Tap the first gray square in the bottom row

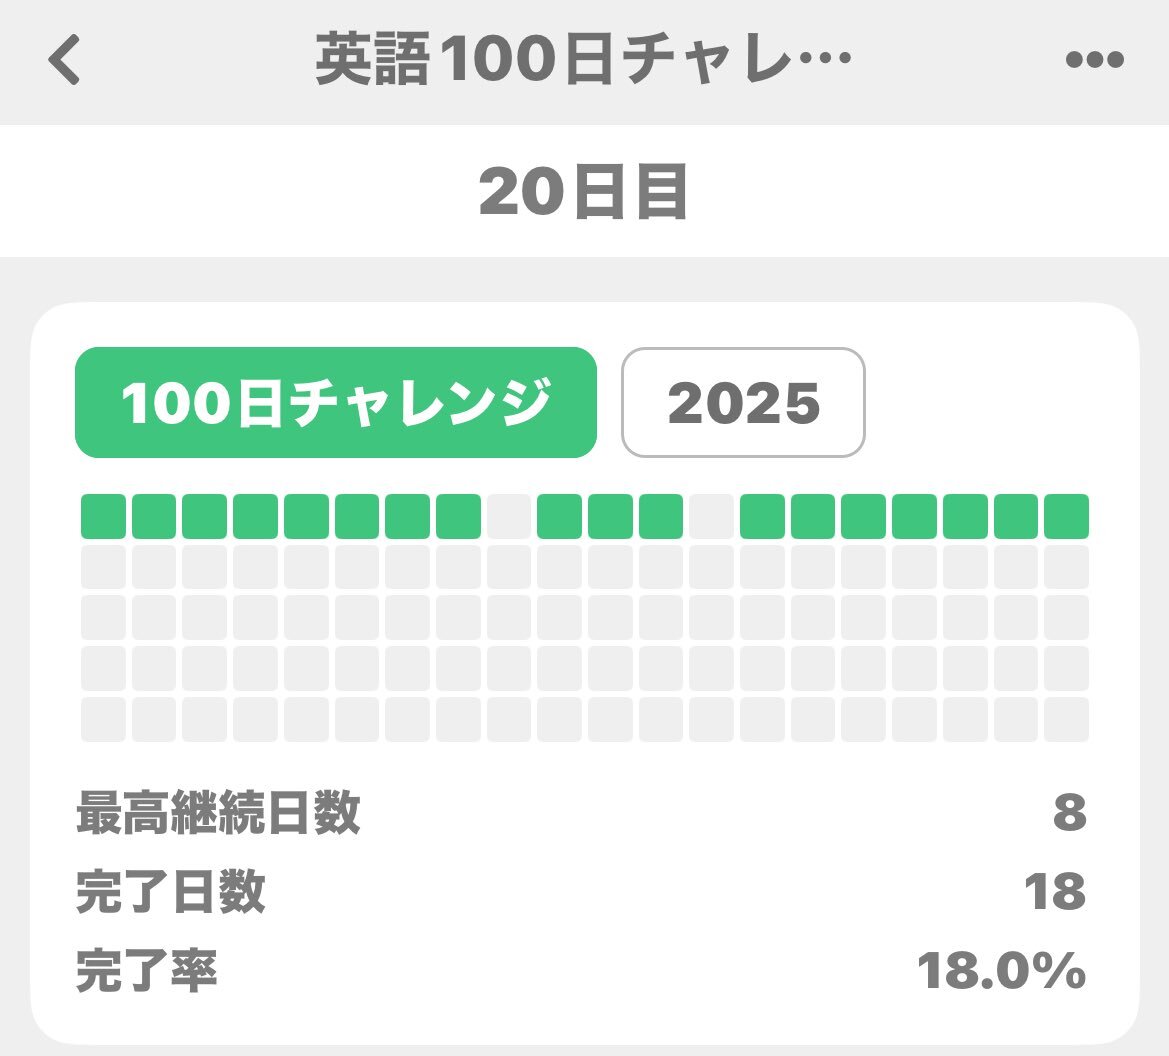tap(103, 719)
